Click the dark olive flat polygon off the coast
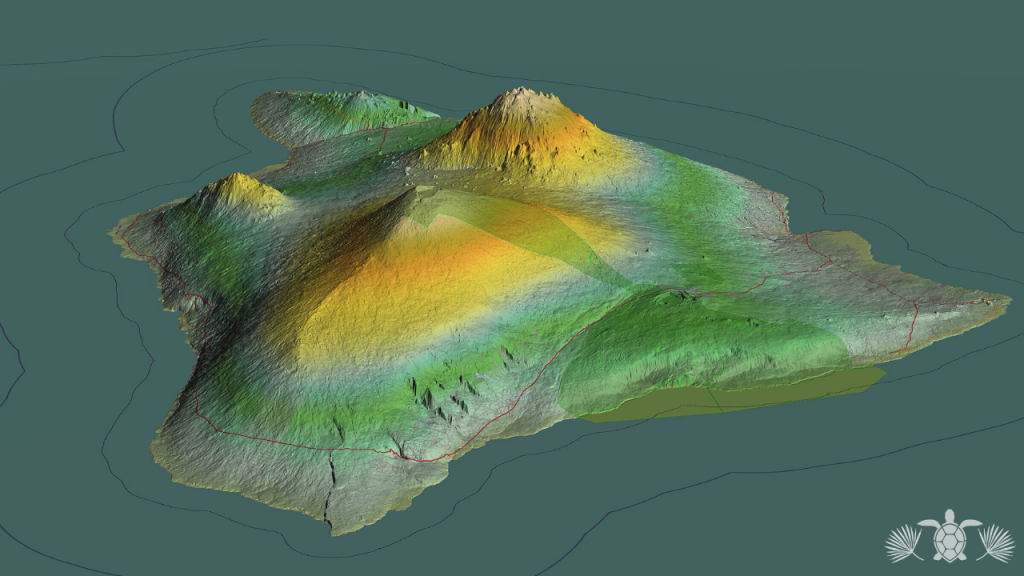1024x576 pixels. 731,394
